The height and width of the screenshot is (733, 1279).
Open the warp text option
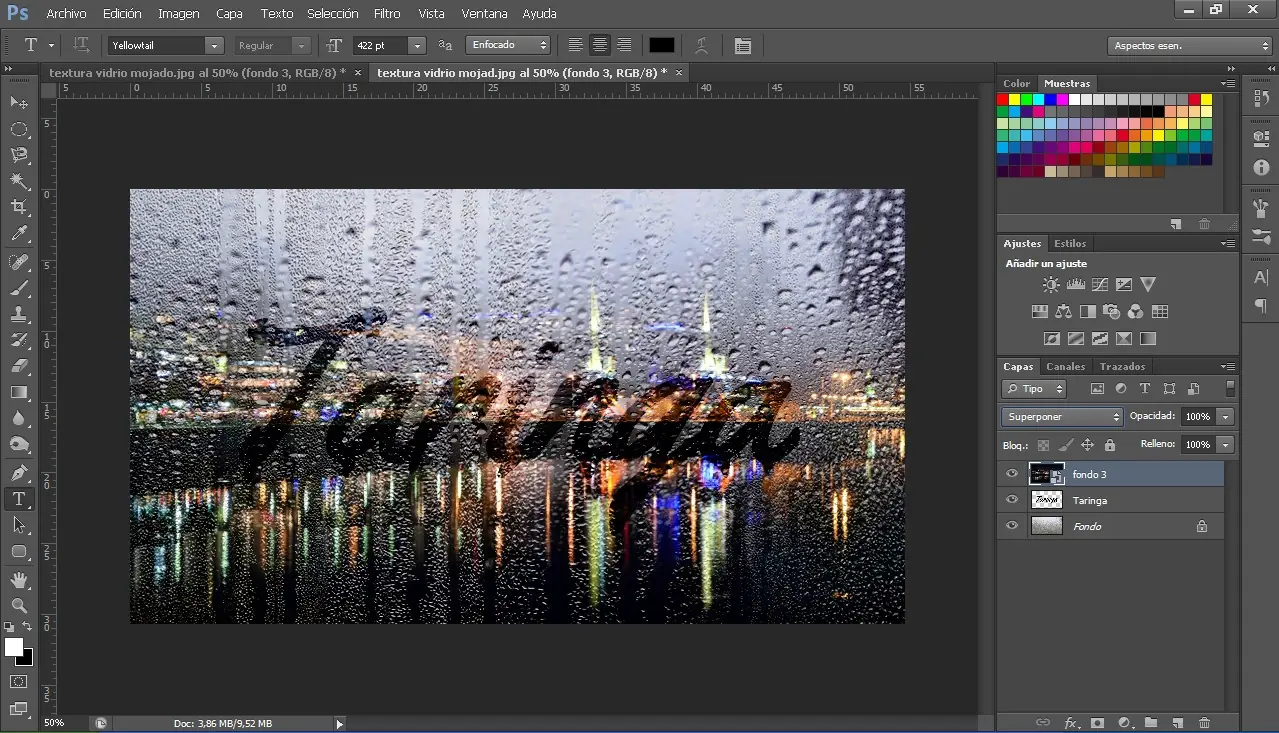[702, 45]
